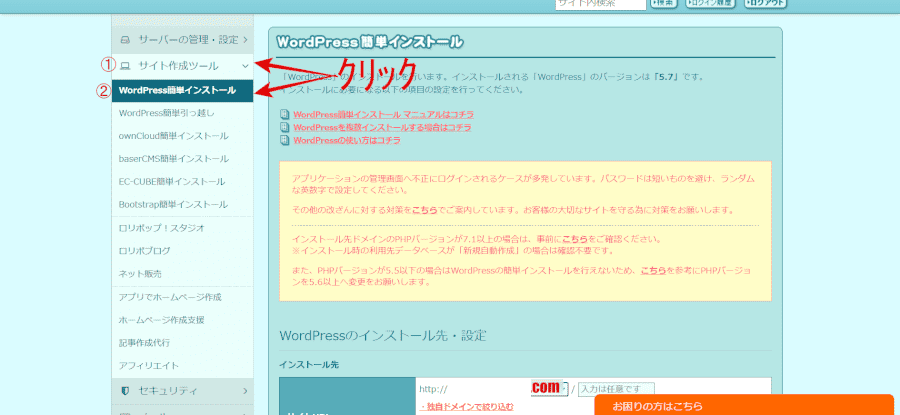Follow こちら link about PHP 7.1以上 check
This screenshot has height=415, width=900.
[575, 239]
